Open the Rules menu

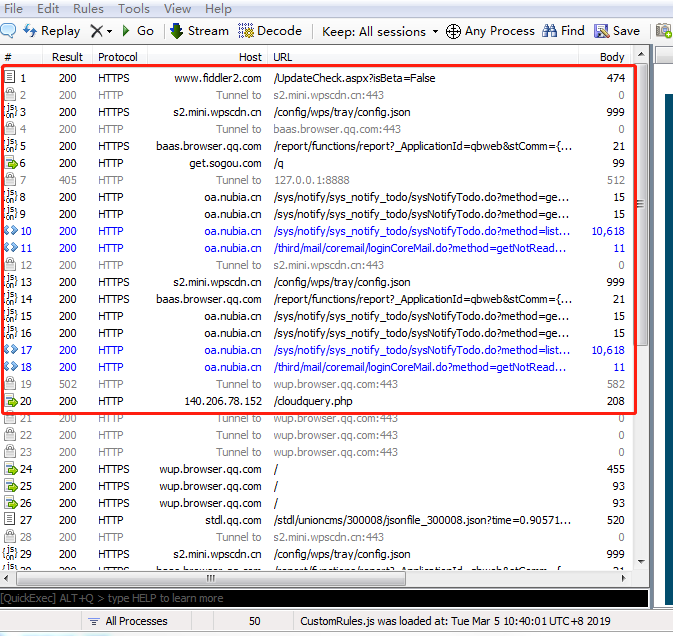tap(88, 9)
